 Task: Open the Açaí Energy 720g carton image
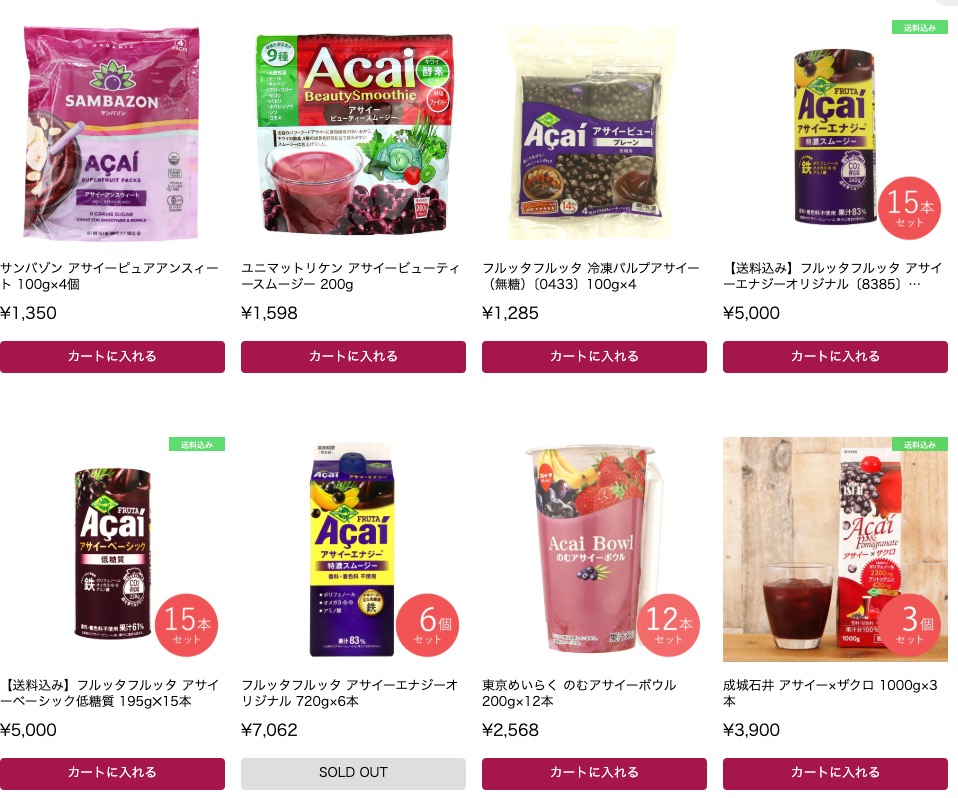click(353, 549)
